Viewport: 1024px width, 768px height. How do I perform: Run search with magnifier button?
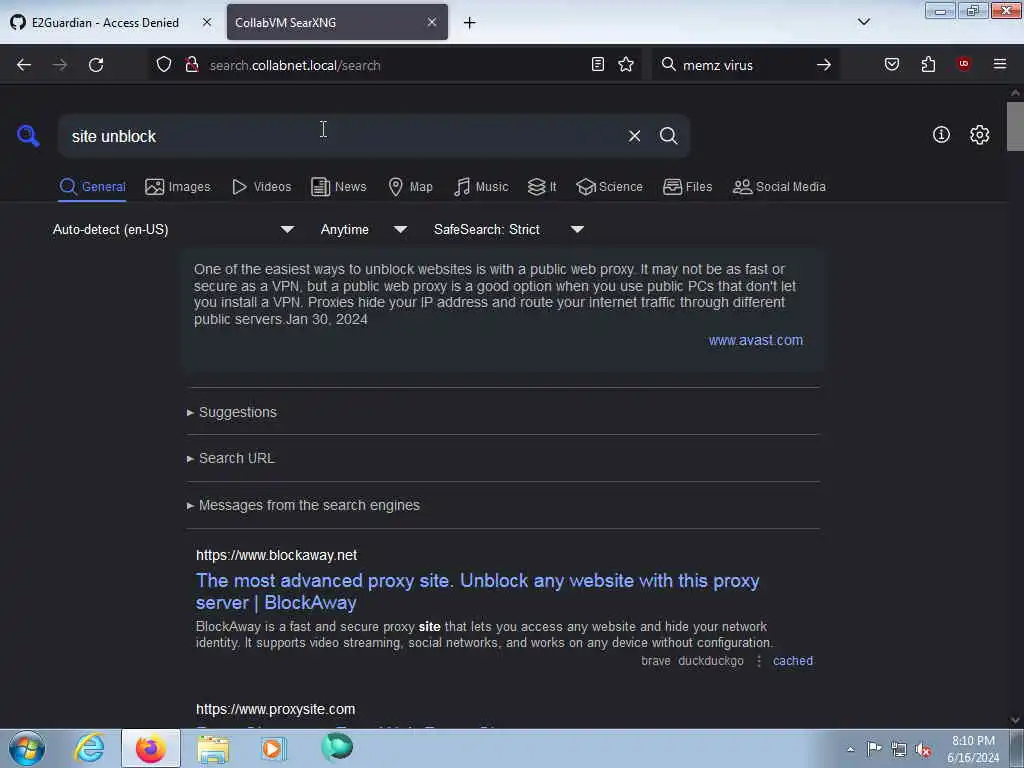click(x=669, y=136)
